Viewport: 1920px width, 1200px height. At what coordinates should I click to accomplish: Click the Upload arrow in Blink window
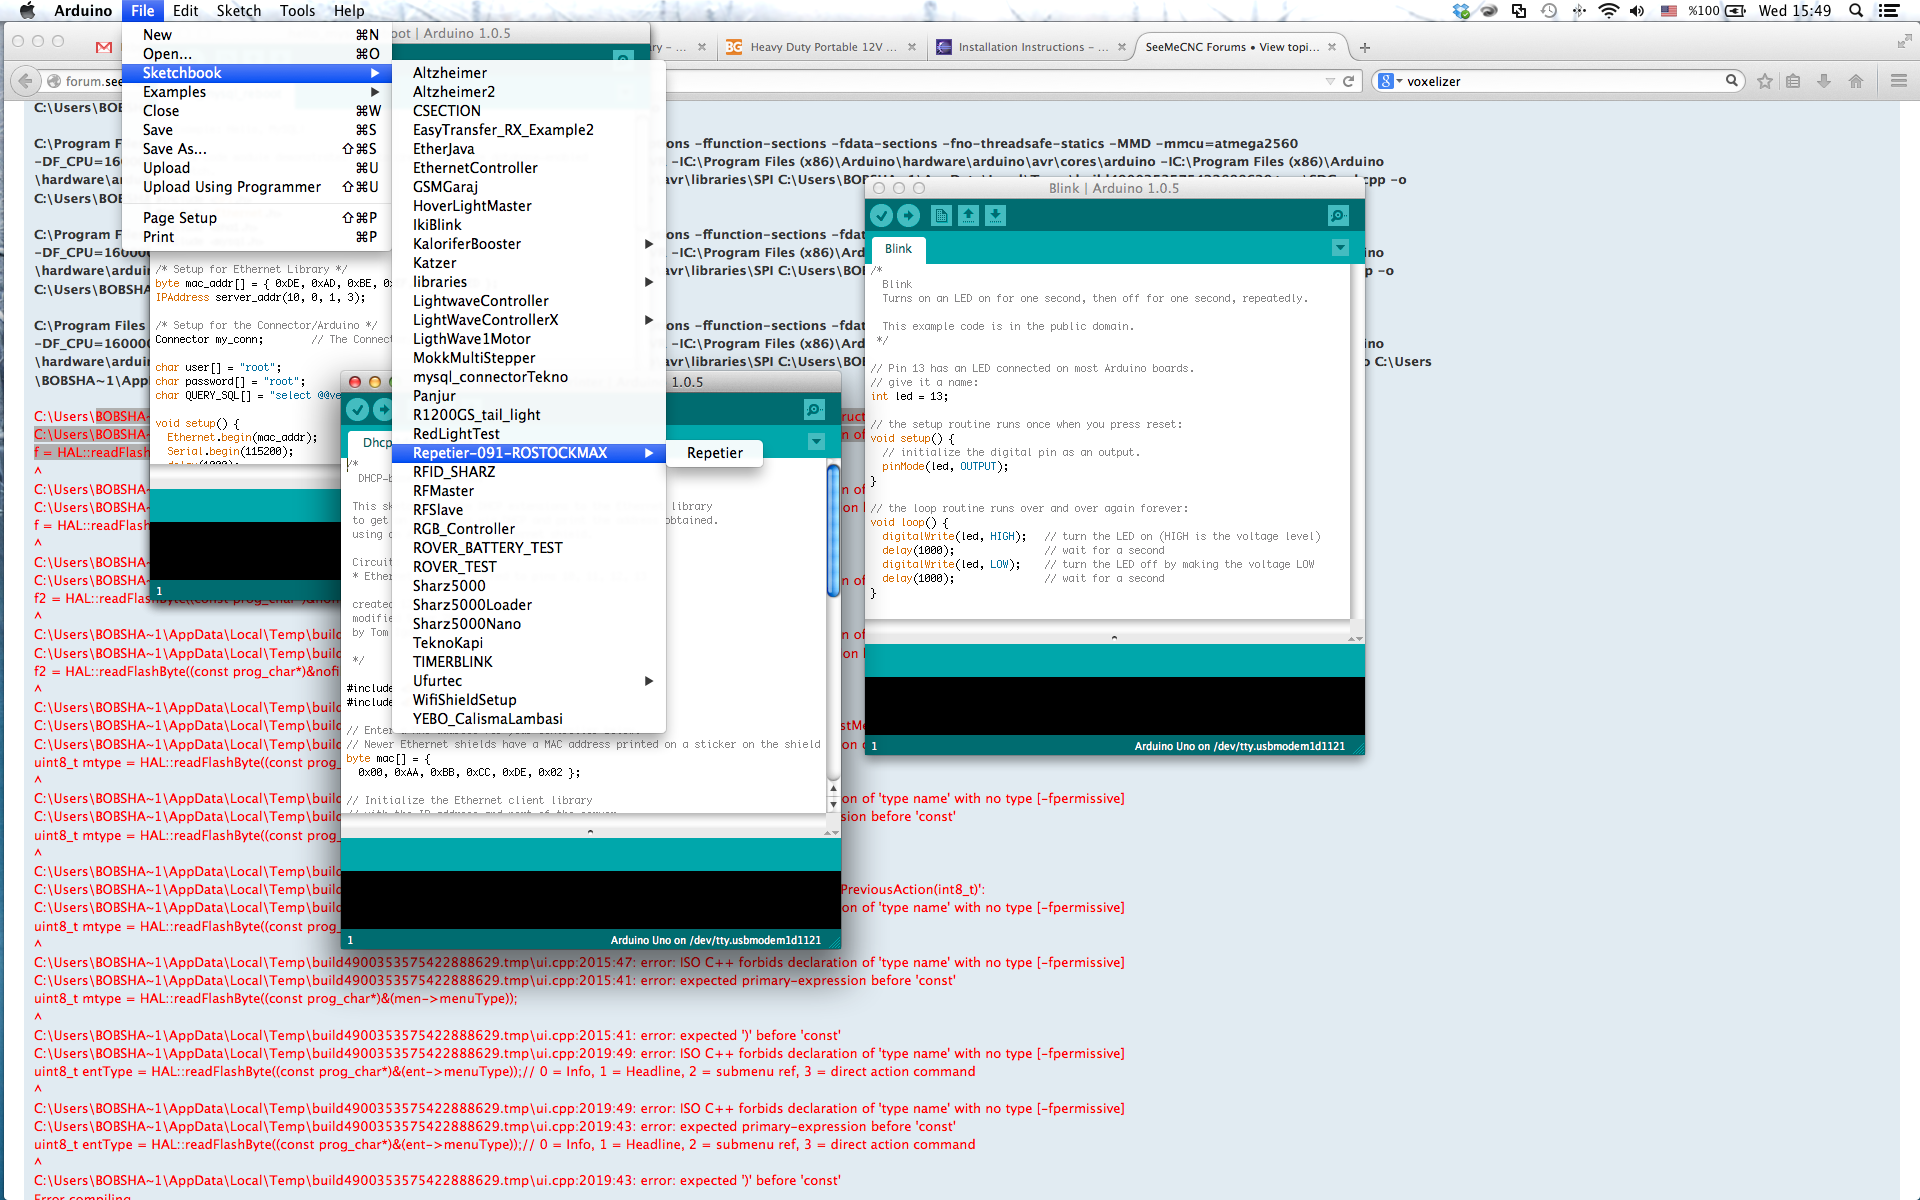(x=908, y=216)
